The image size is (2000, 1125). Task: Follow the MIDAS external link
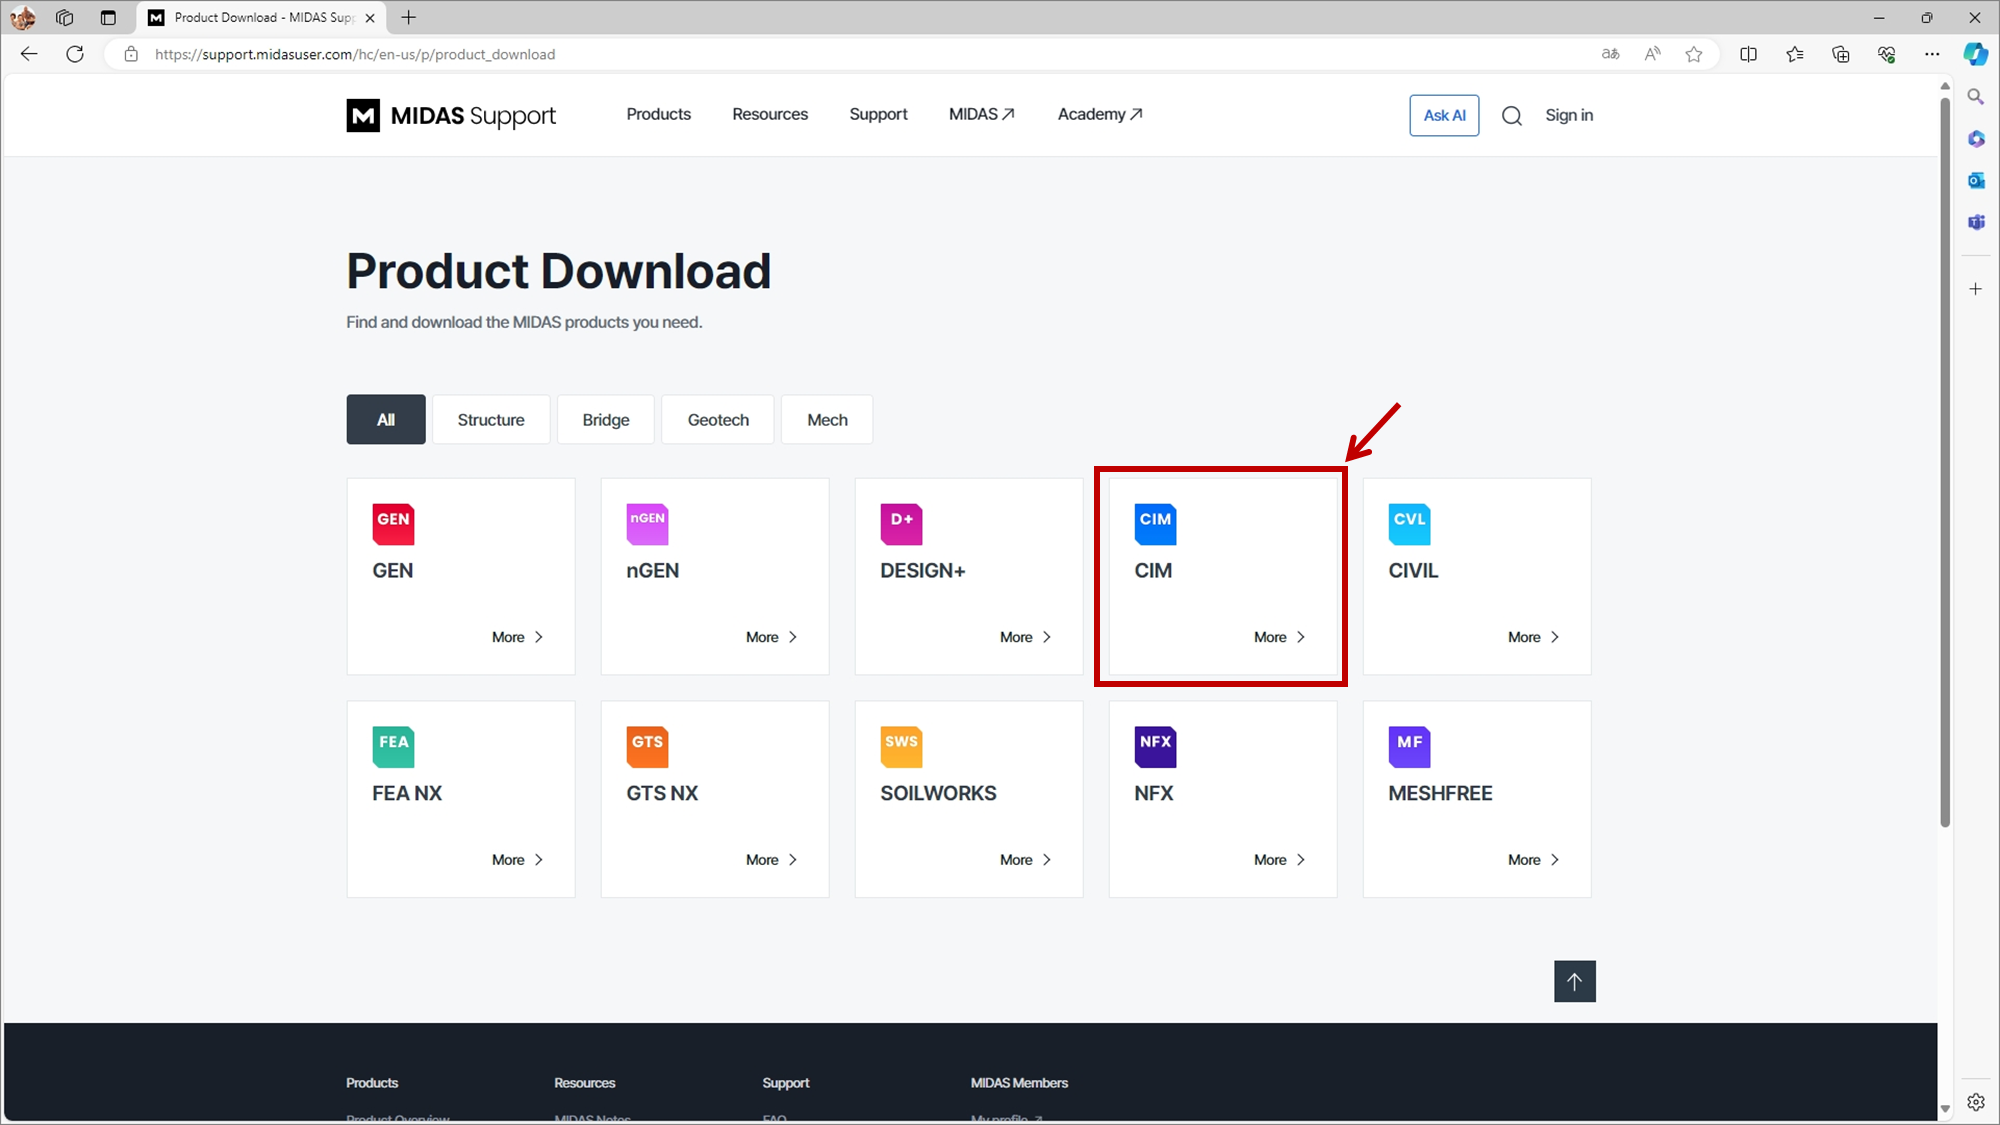(x=982, y=114)
